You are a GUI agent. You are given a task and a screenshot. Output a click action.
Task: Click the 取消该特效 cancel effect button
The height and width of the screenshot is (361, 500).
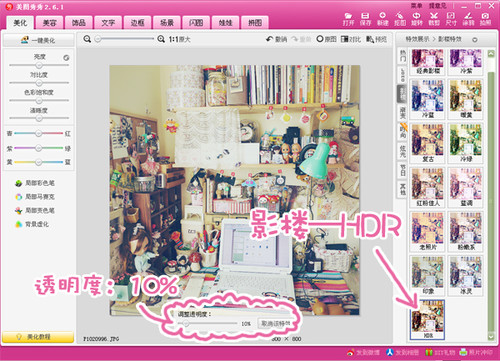(275, 324)
